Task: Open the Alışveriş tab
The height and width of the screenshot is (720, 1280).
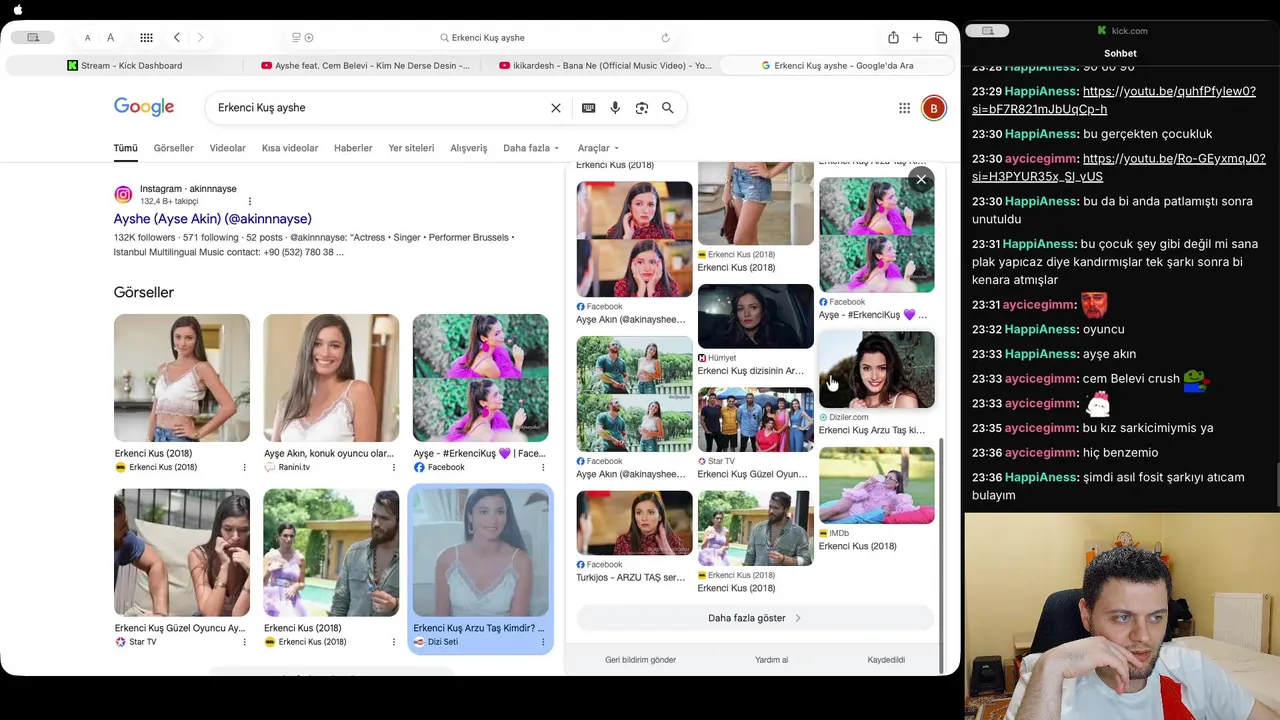Action: [468, 148]
